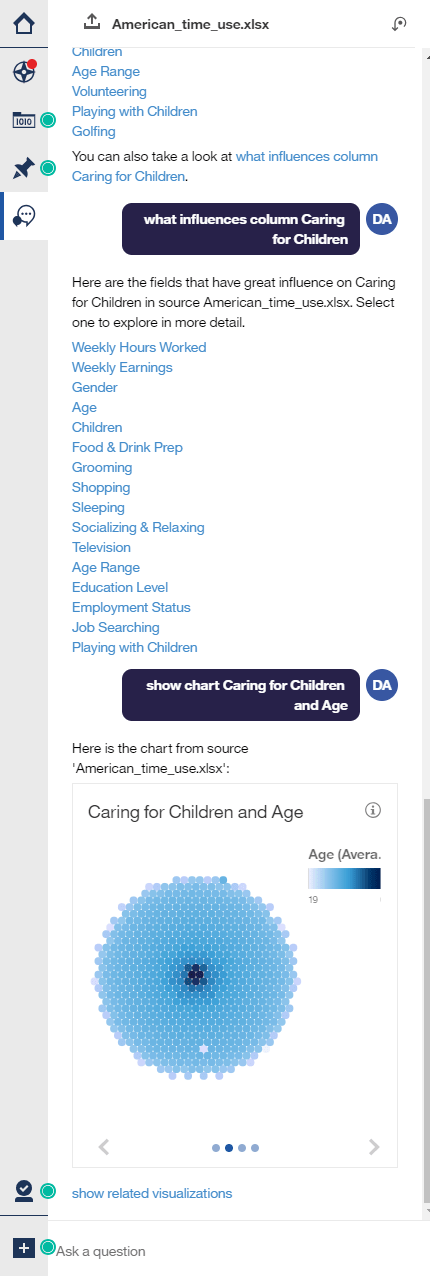Select the fourth chart pagination dot
The width and height of the screenshot is (430, 1276).
click(x=255, y=1148)
